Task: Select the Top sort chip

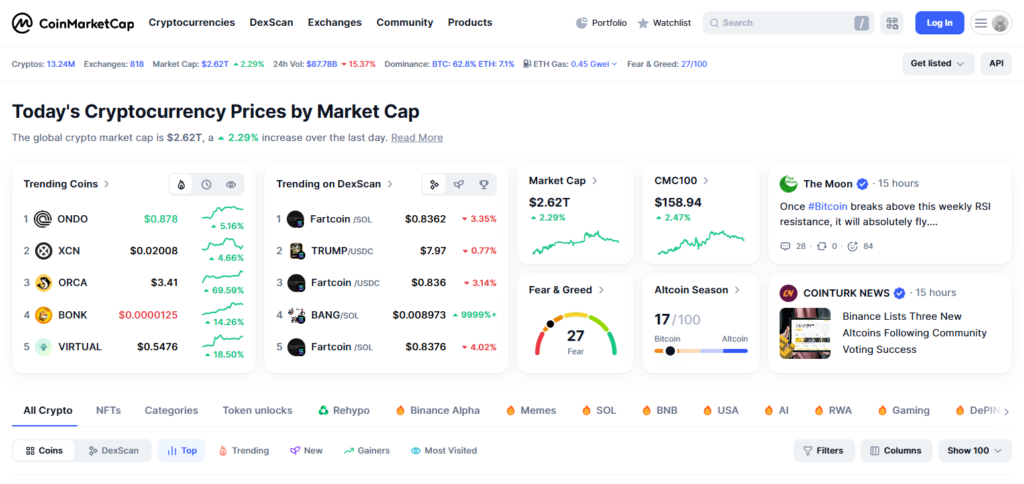Action: 182,451
